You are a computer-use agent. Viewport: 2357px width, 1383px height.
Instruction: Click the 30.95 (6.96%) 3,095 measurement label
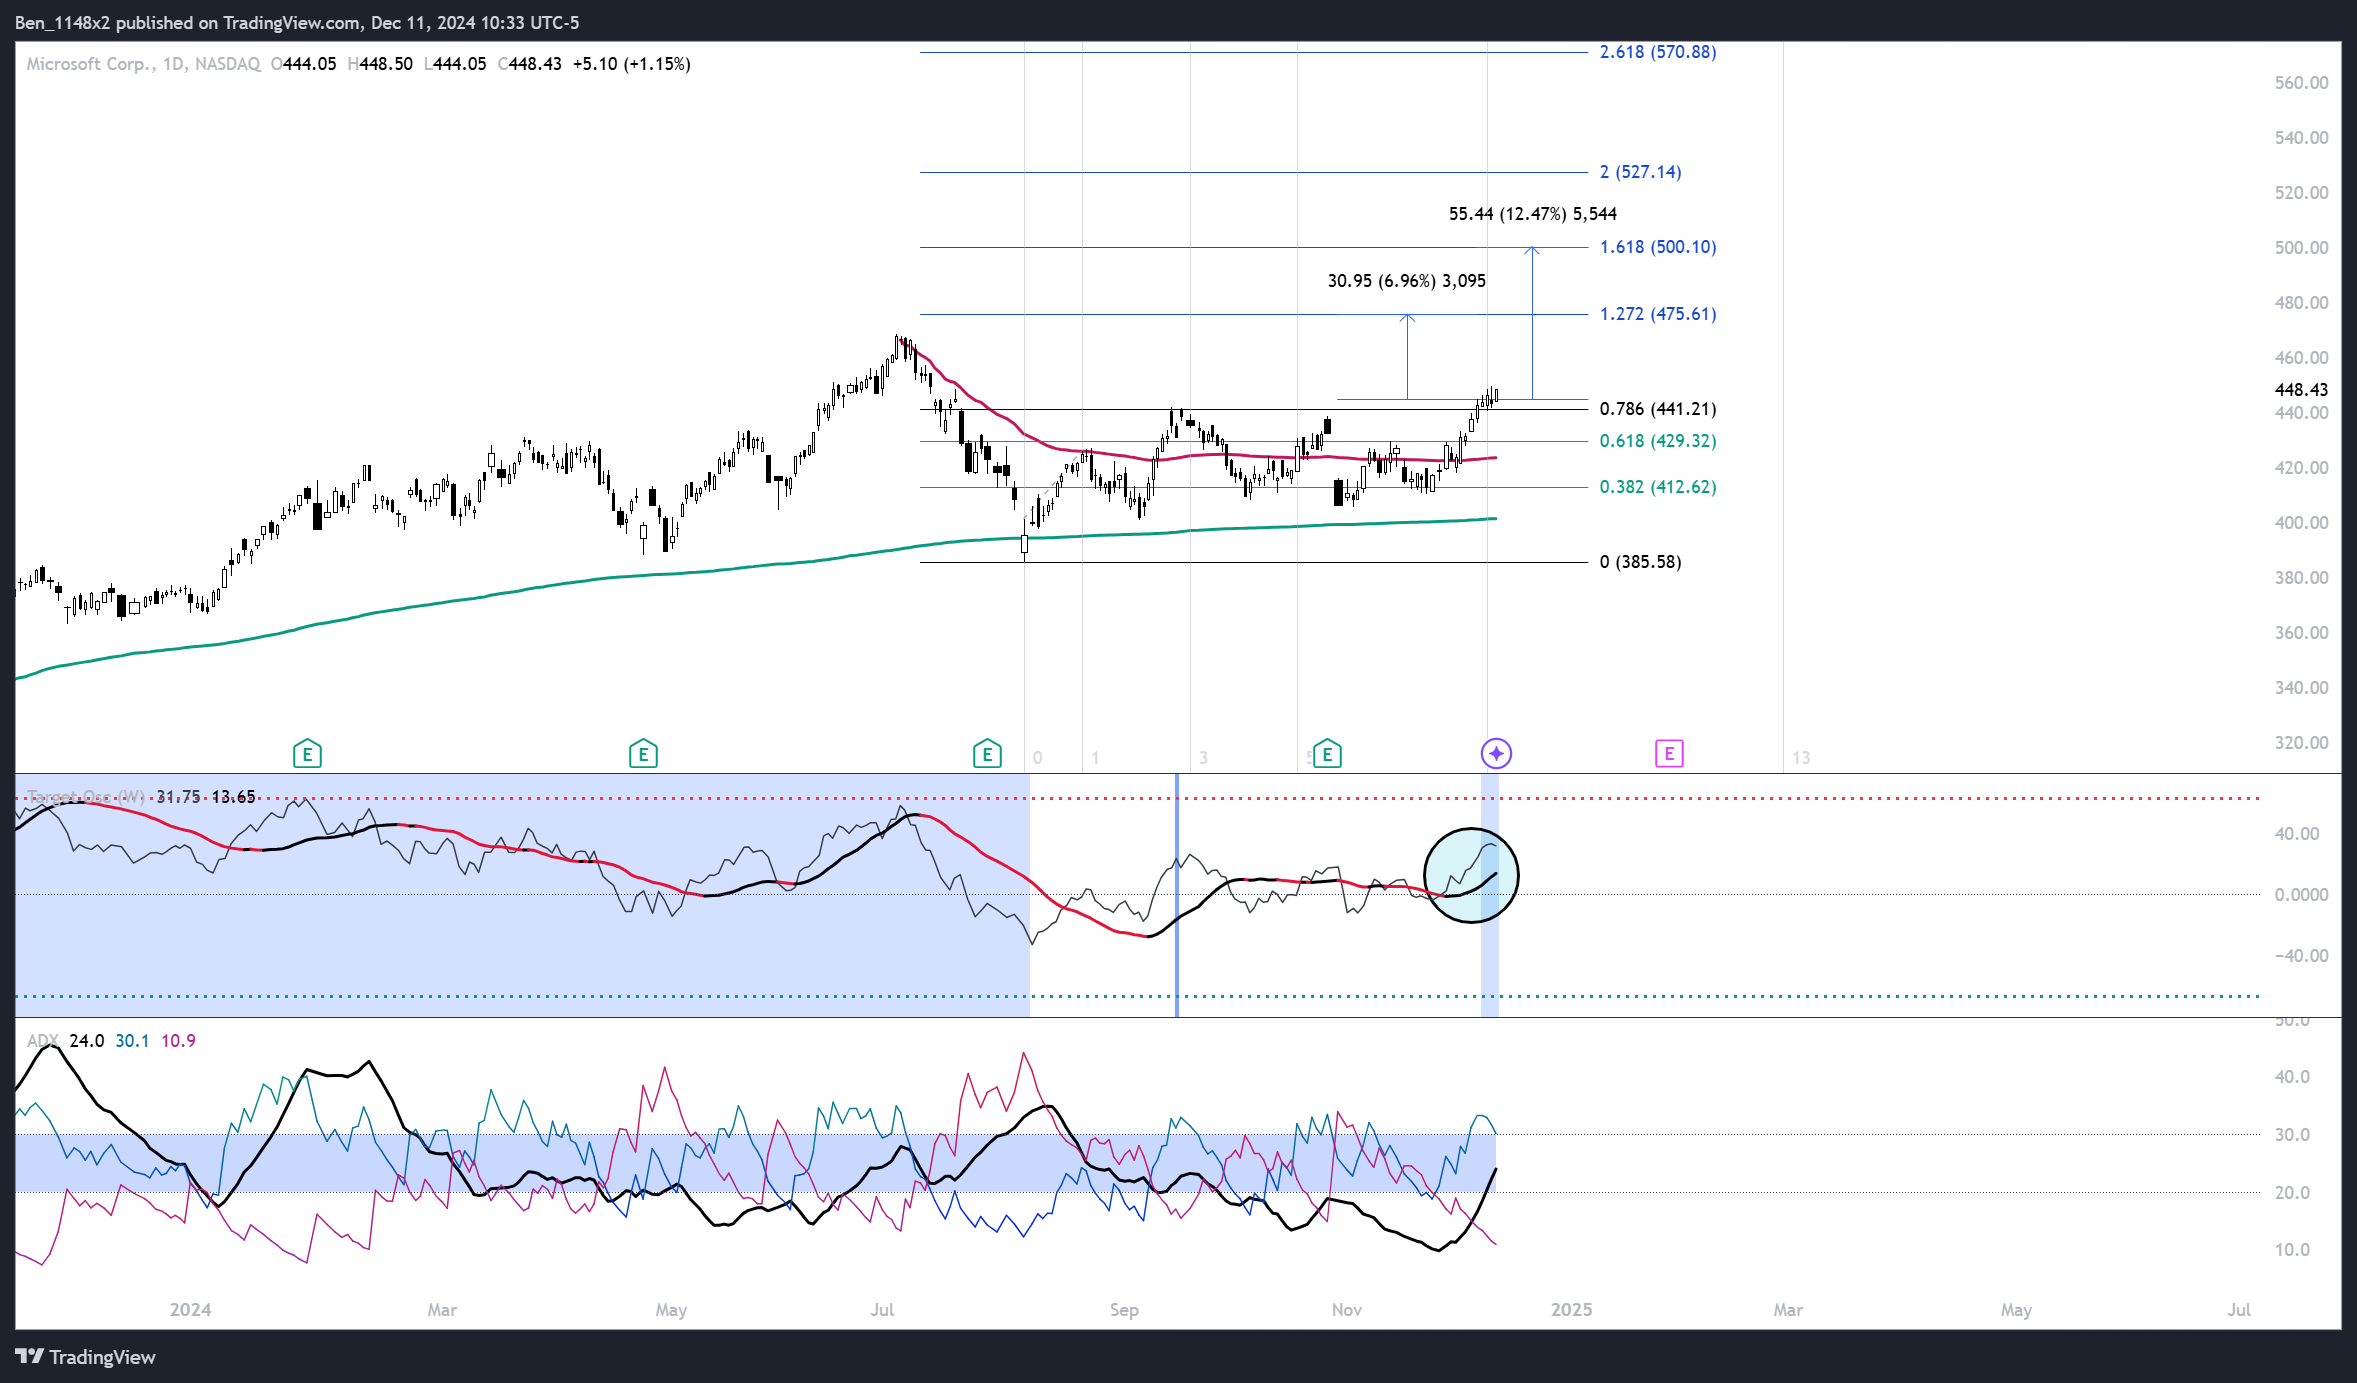click(x=1406, y=281)
